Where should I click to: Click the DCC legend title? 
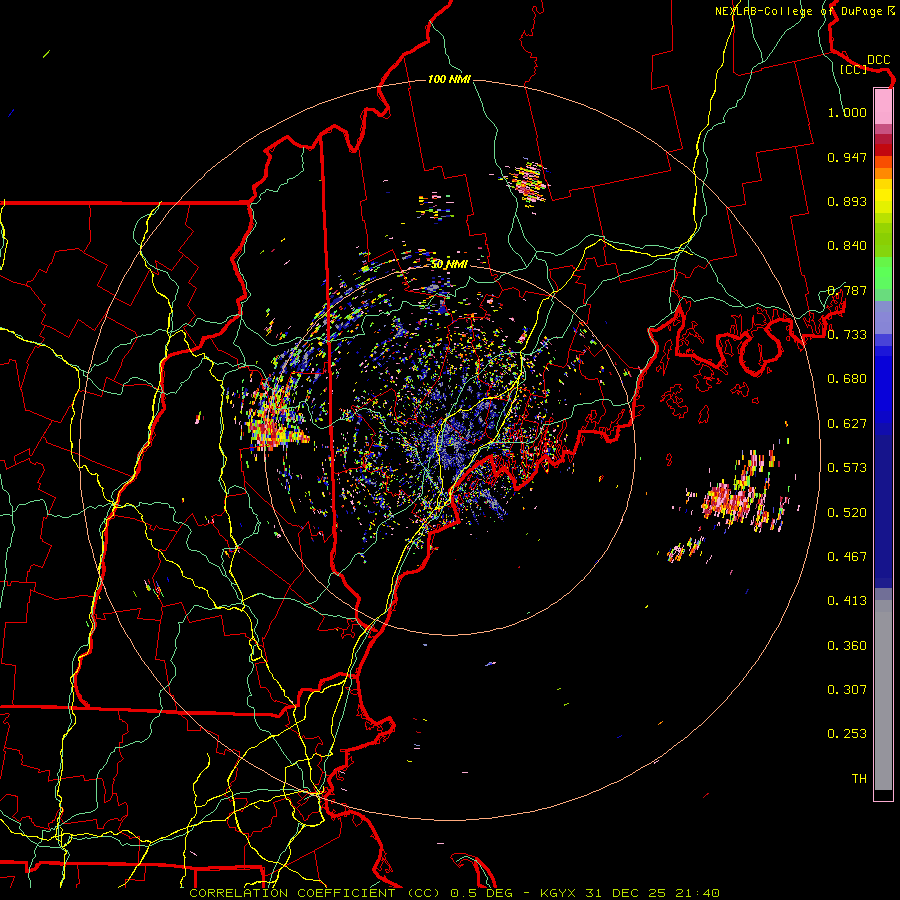tap(879, 59)
